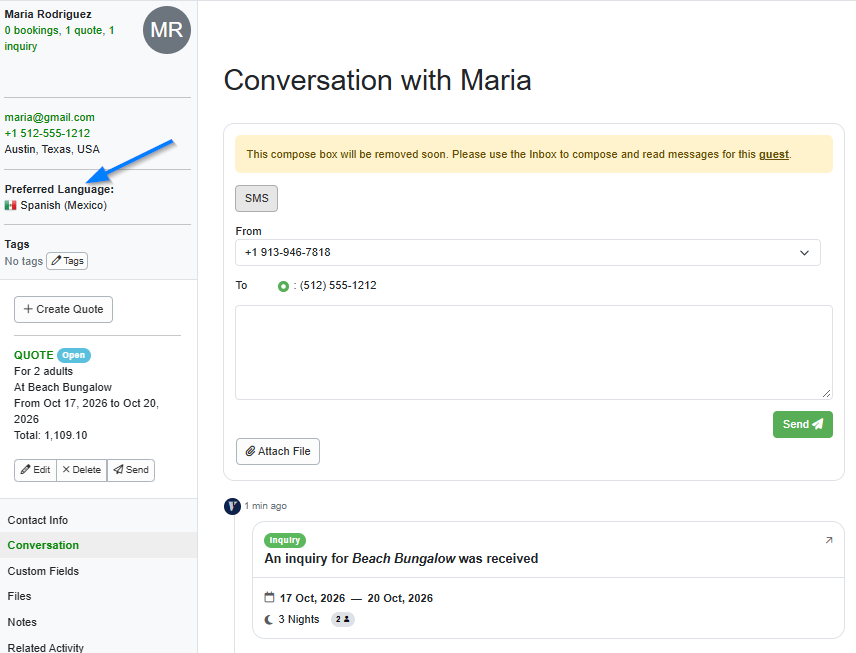Click the '1 min ago' timestamp
856x653 pixels.
pos(265,506)
